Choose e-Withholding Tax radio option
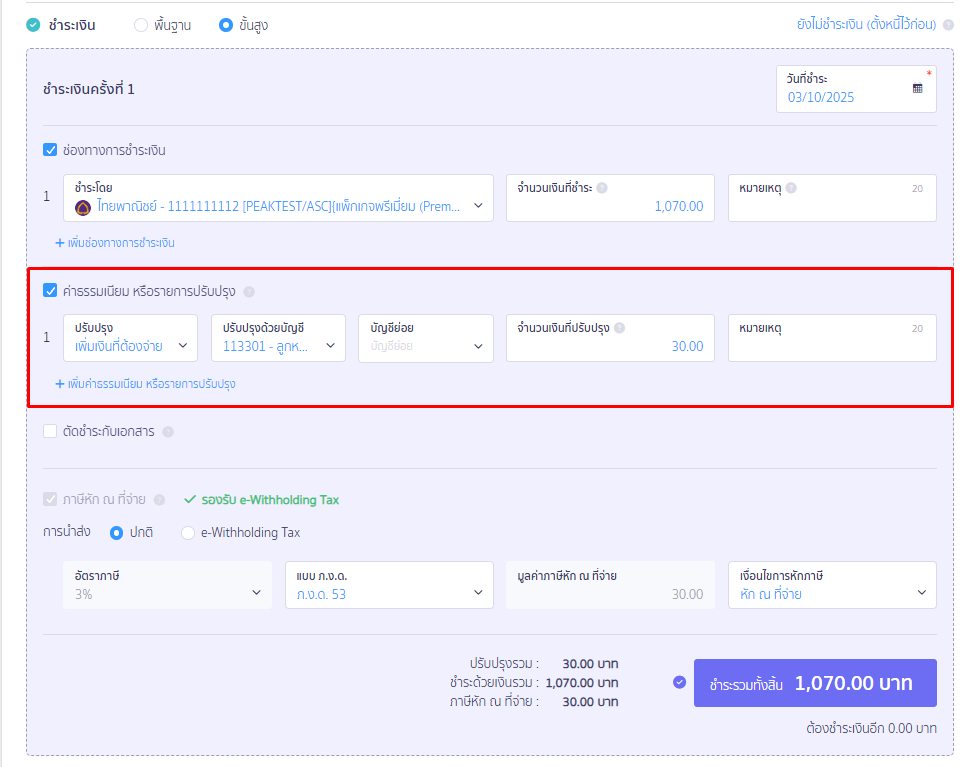970x767 pixels. coord(188,533)
